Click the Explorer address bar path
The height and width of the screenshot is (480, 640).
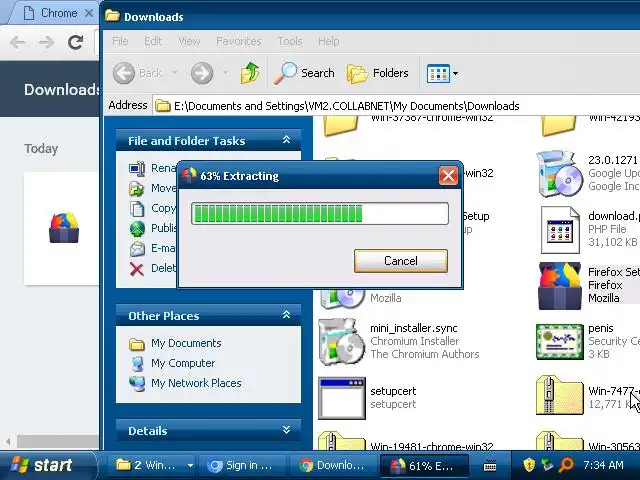pyautogui.click(x=346, y=106)
